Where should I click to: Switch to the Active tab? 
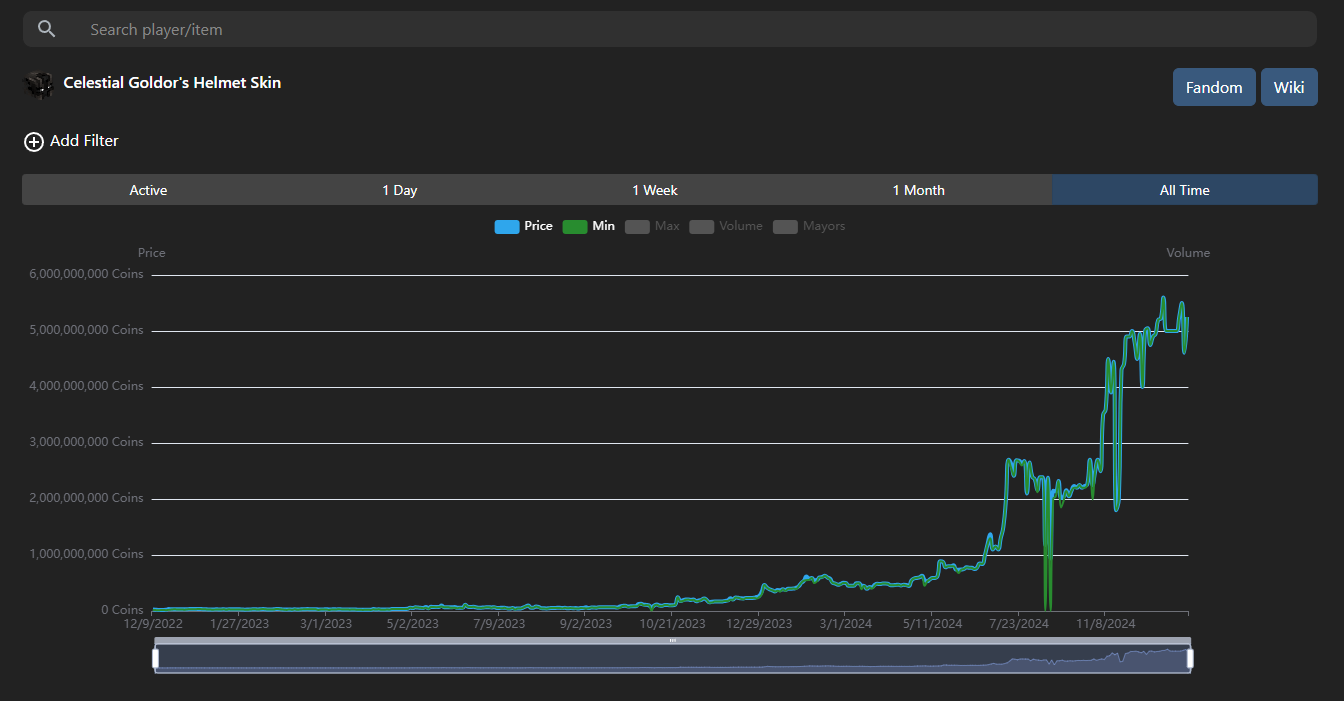point(148,190)
